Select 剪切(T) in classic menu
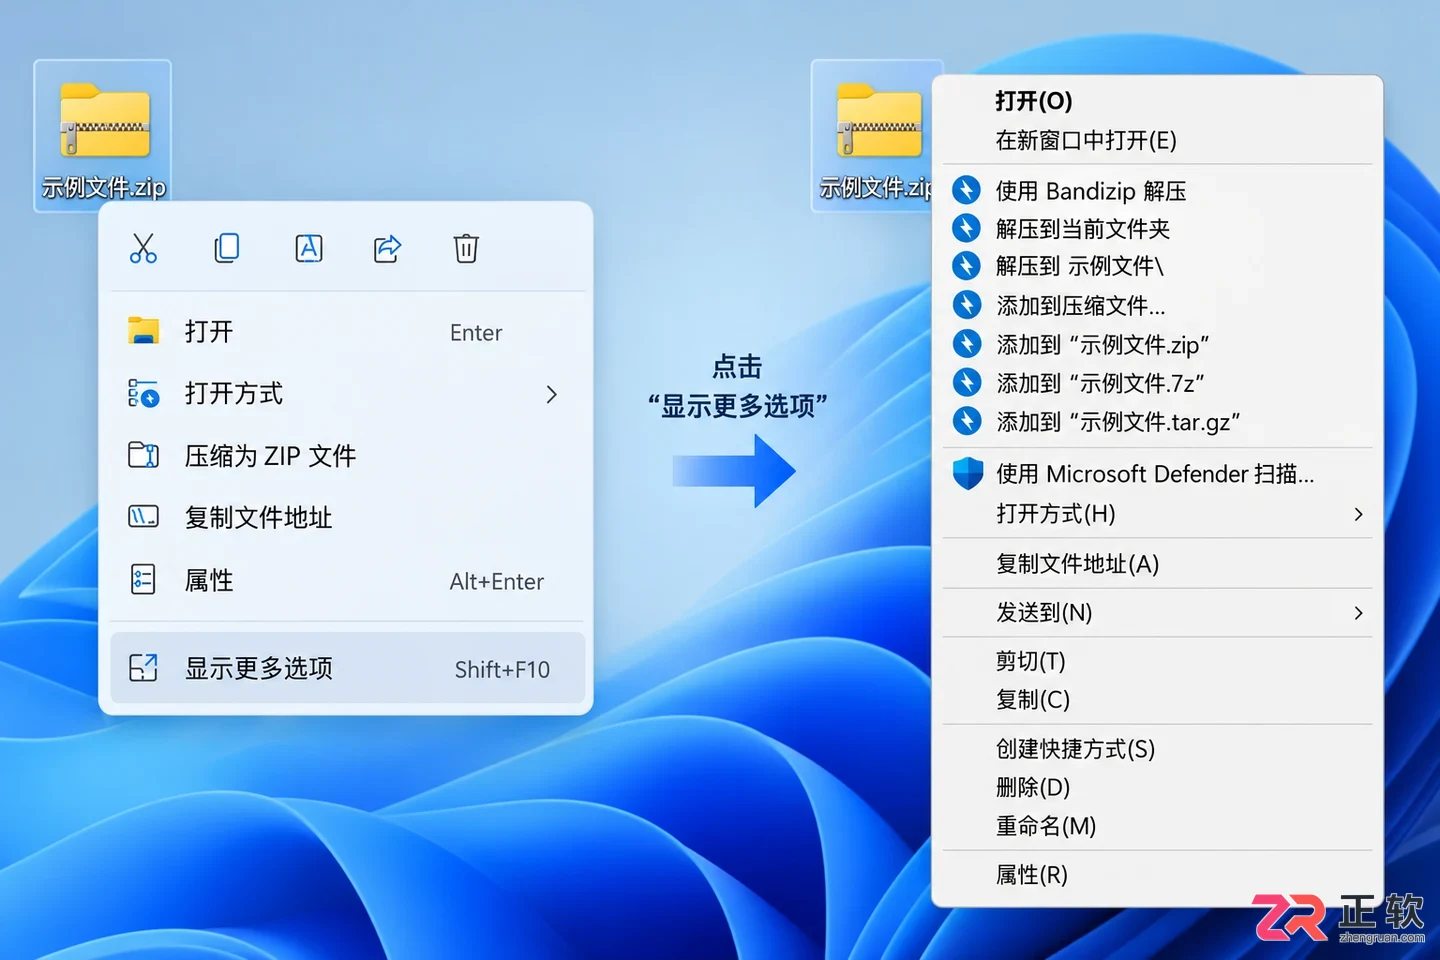Screen dimensions: 1440x960 coord(1157,661)
